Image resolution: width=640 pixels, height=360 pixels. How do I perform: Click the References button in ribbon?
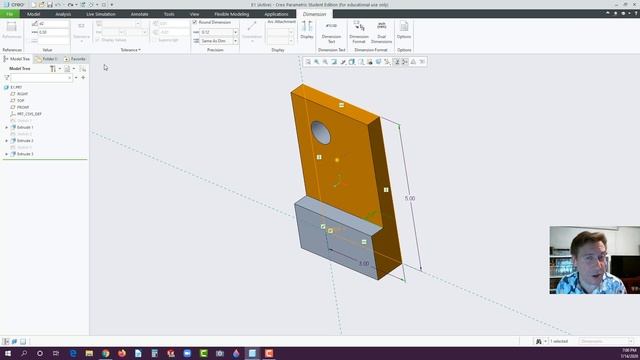coord(12,30)
